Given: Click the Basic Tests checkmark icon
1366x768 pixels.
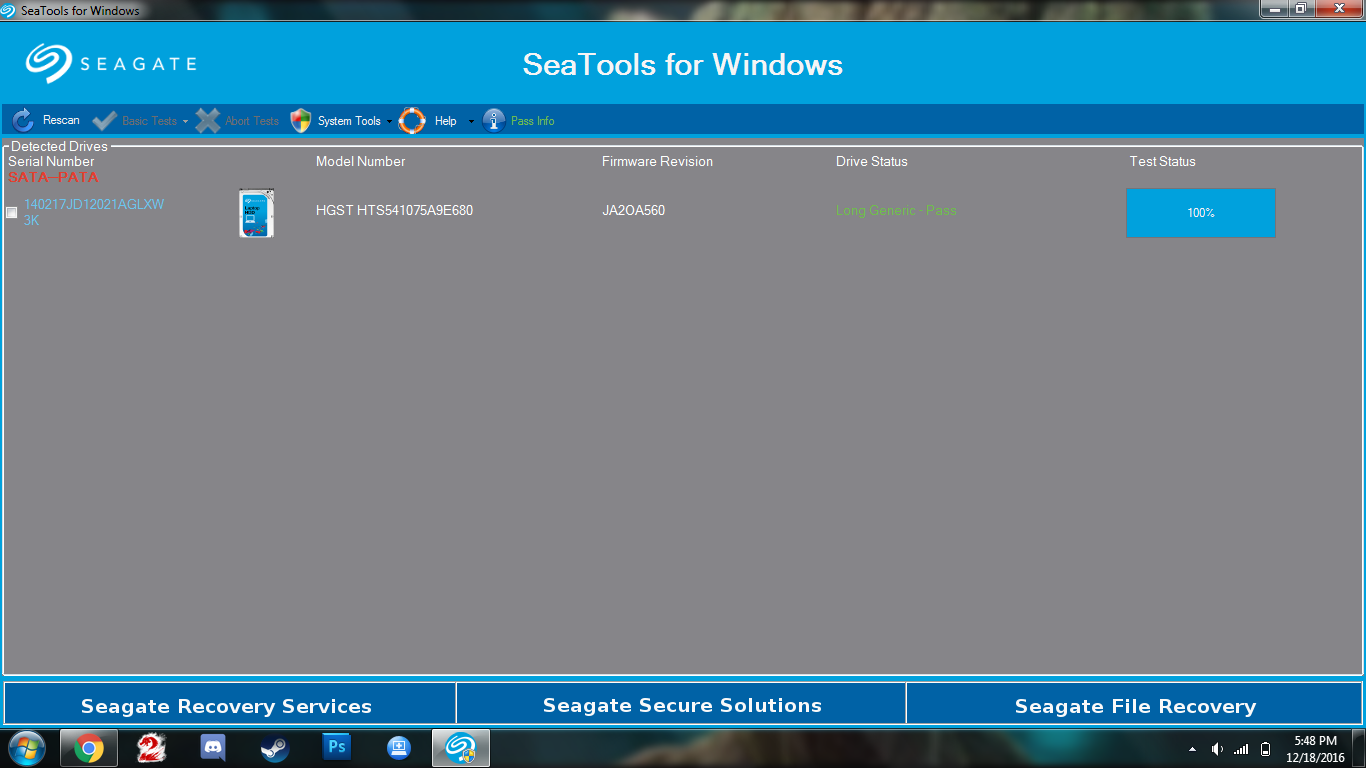Looking at the screenshot, I should click(104, 121).
